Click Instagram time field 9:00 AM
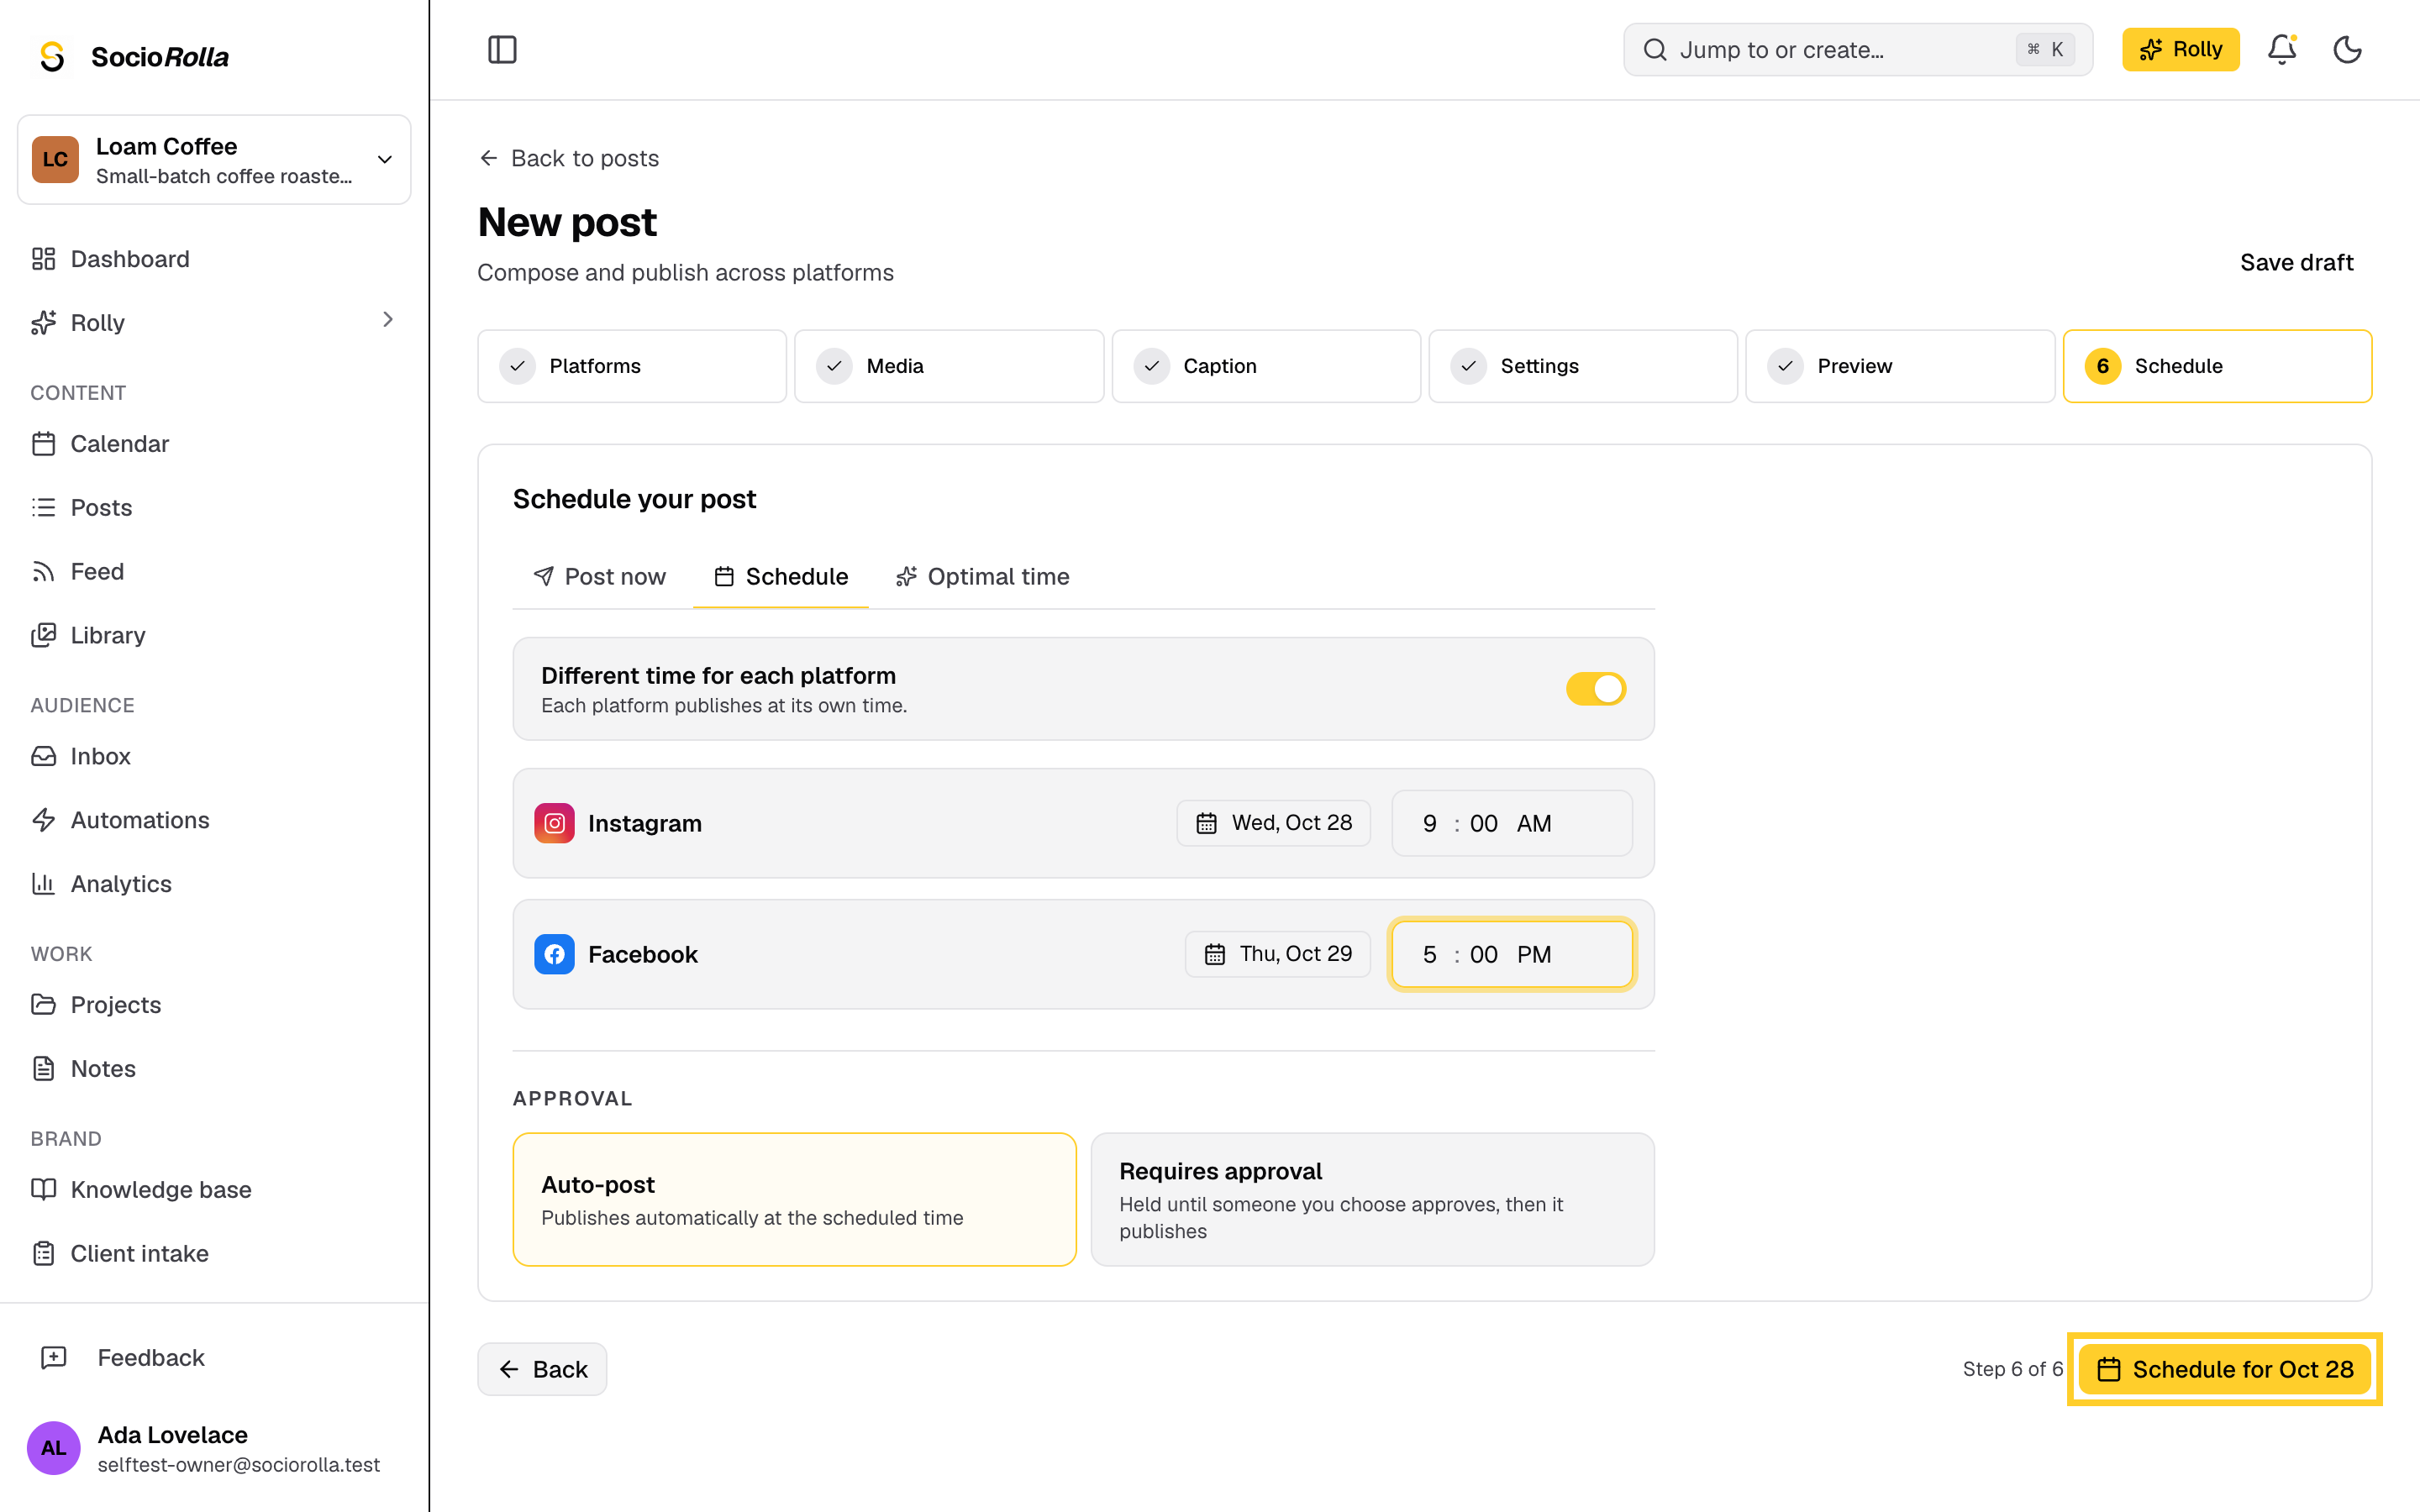The image size is (2420, 1512). click(x=1512, y=823)
